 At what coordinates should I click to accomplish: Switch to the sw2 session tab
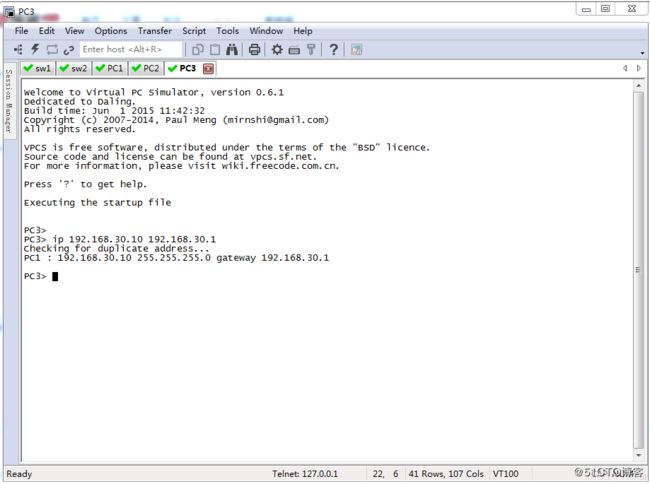(74, 68)
